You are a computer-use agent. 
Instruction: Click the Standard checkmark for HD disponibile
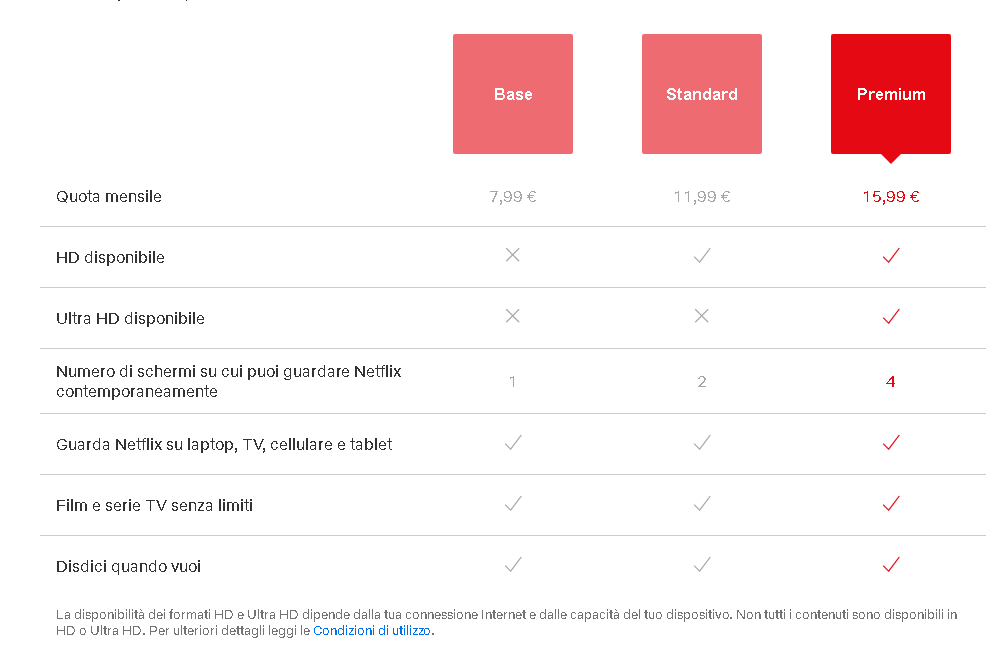[x=702, y=255]
